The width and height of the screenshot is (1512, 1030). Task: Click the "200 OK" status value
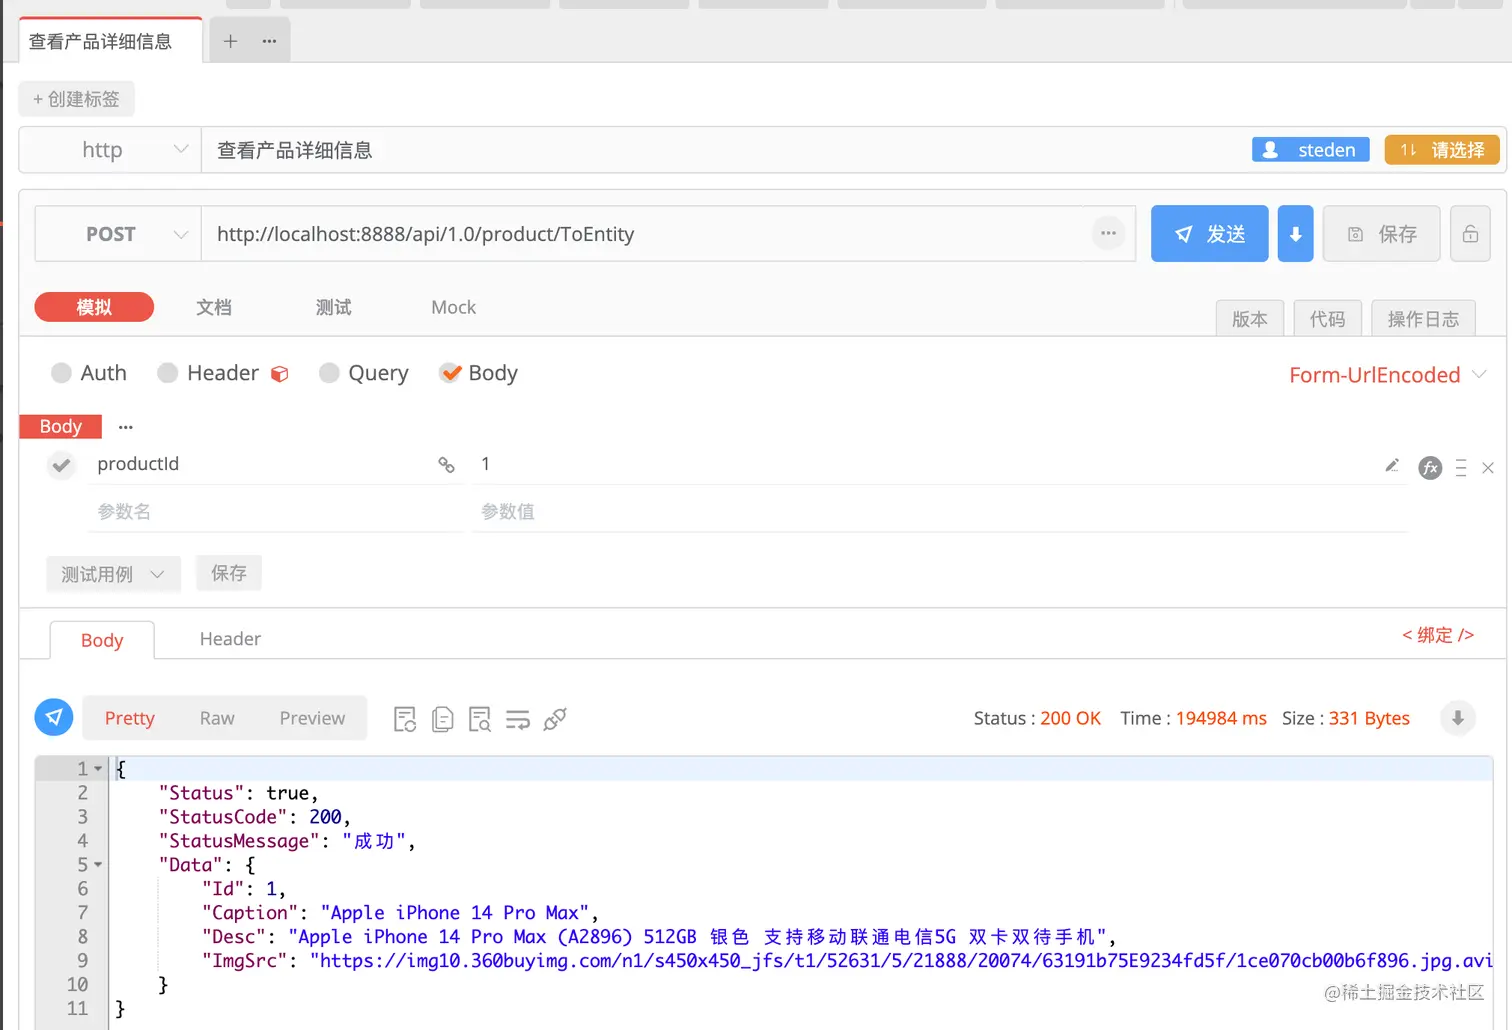click(x=1070, y=718)
